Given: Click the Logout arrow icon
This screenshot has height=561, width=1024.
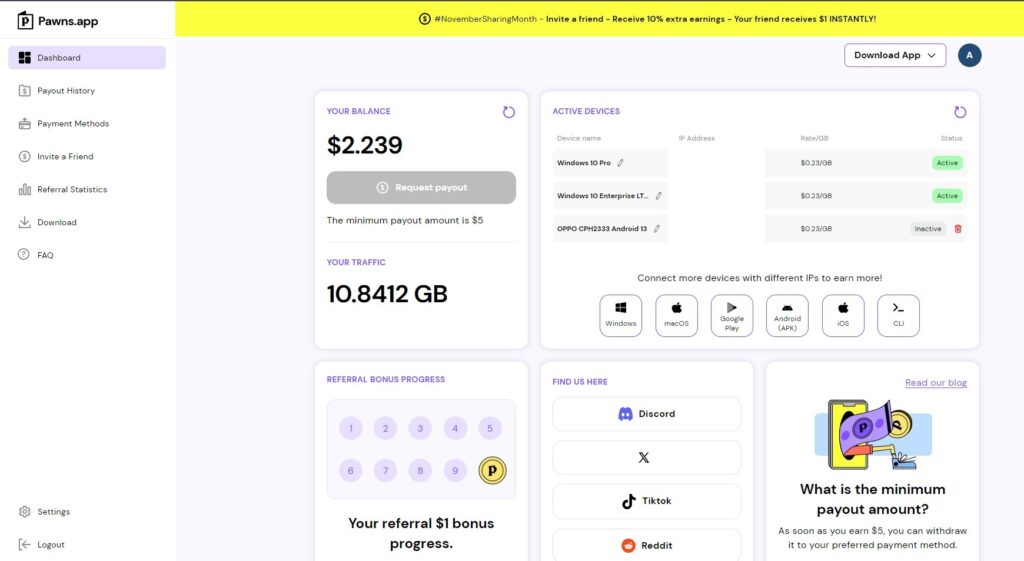Looking at the screenshot, I should pos(24,545).
